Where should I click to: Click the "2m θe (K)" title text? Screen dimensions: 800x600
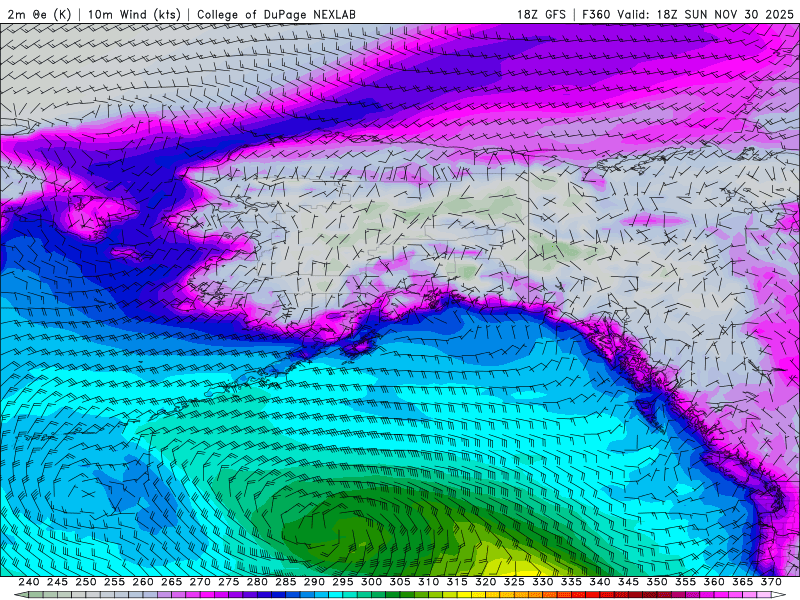point(39,15)
